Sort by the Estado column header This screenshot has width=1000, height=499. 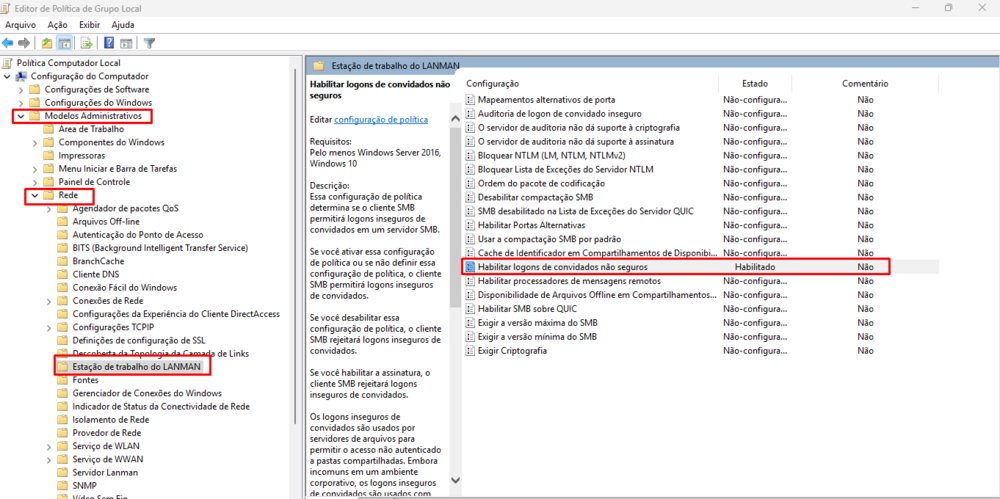755,84
